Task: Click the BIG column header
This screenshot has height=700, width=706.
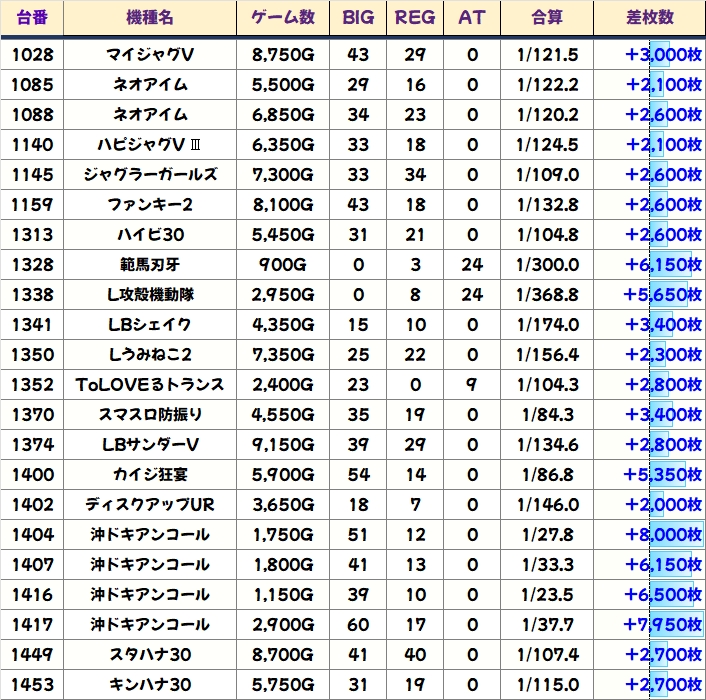Action: click(x=357, y=18)
